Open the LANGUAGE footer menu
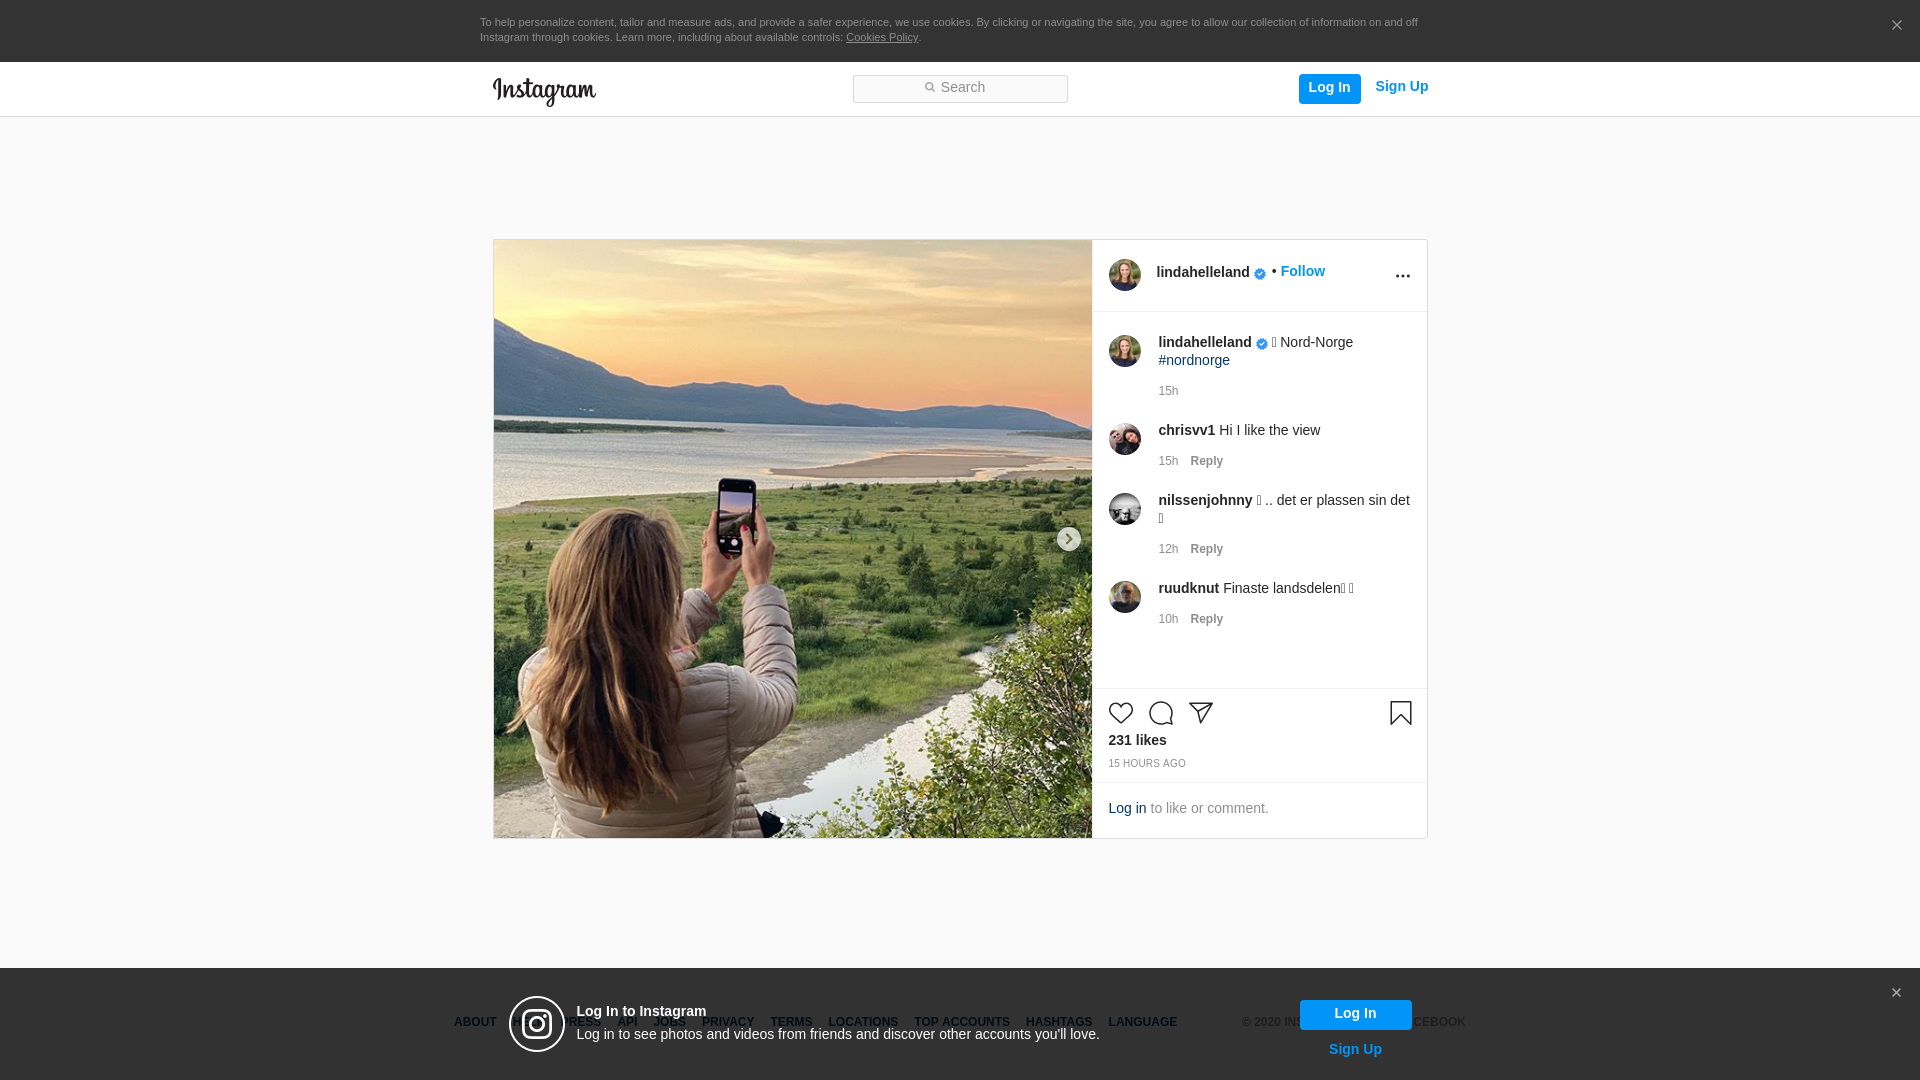This screenshot has height=1080, width=1920. [1142, 1022]
